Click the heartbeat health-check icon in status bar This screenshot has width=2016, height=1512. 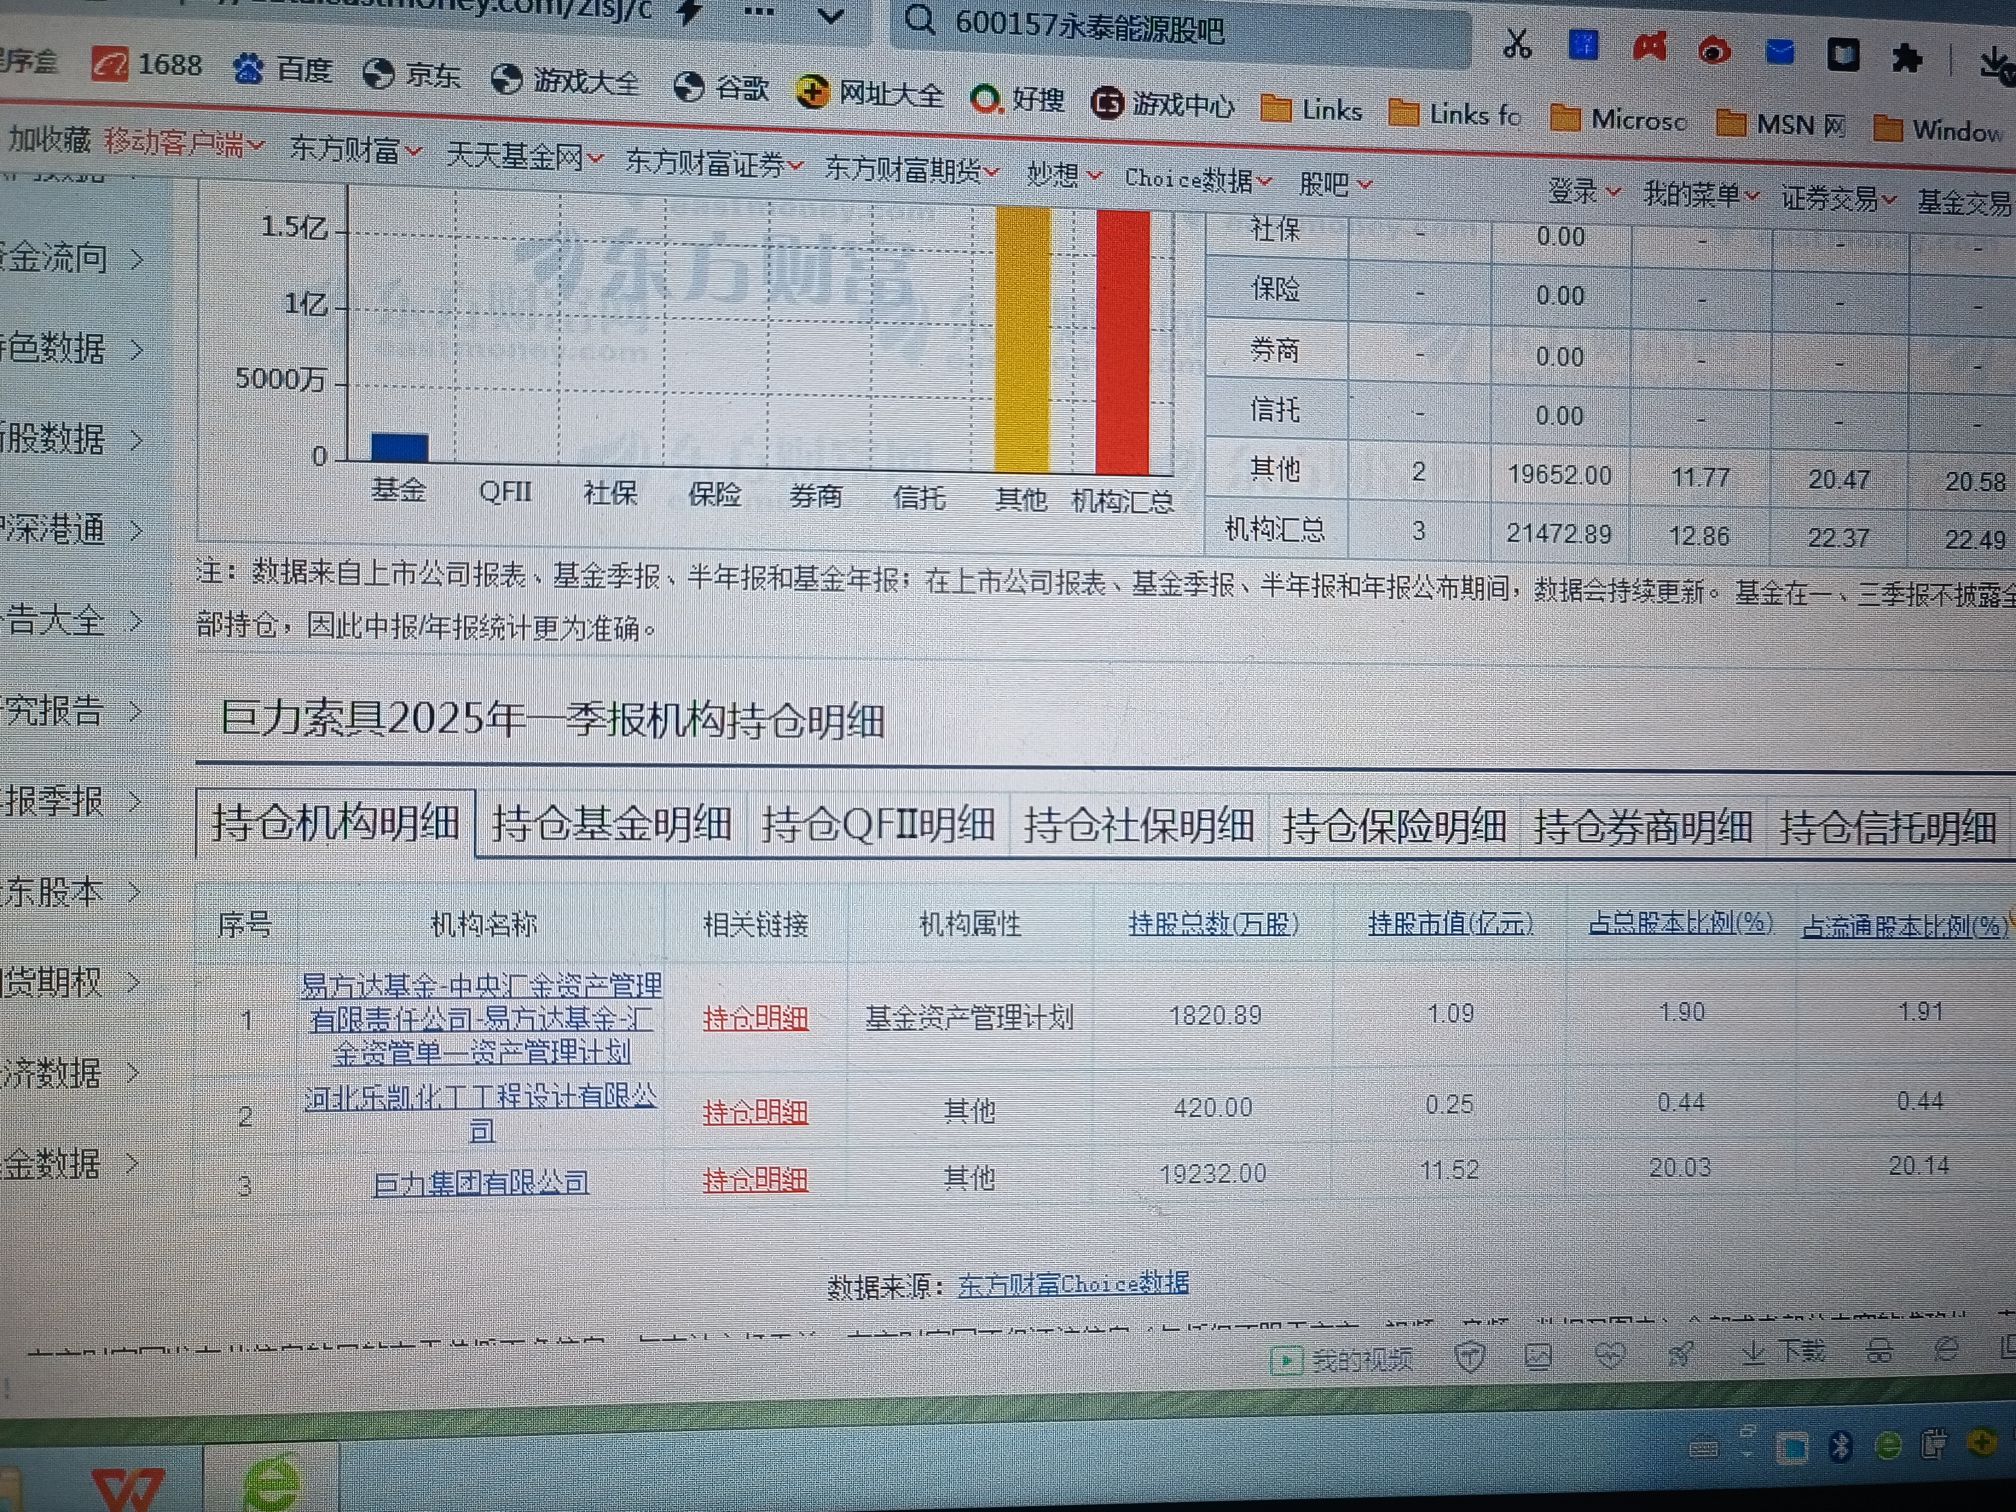1610,1354
